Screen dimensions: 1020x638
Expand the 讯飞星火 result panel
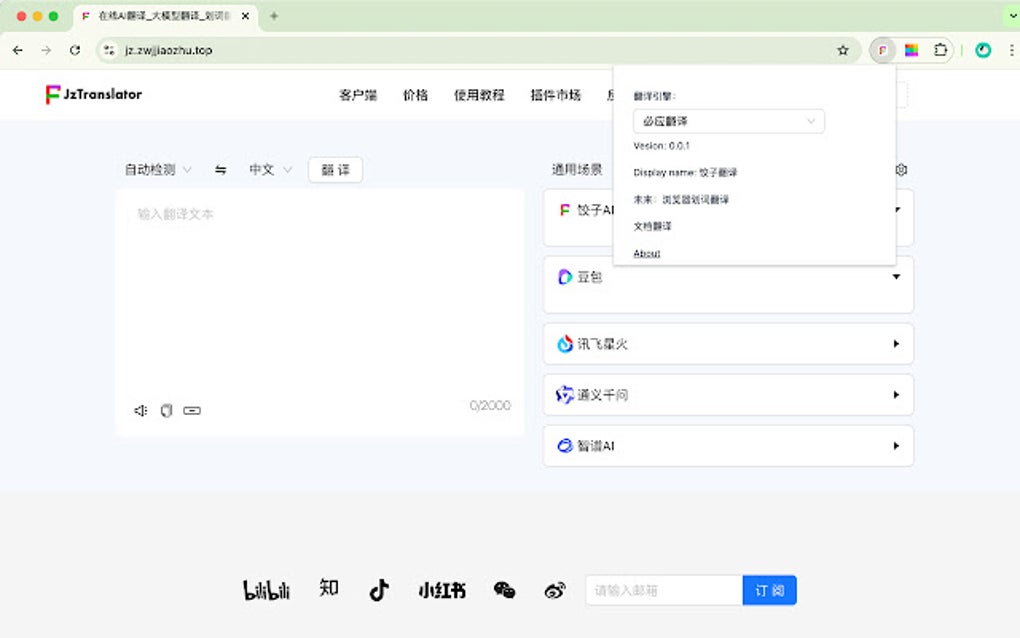(x=896, y=343)
